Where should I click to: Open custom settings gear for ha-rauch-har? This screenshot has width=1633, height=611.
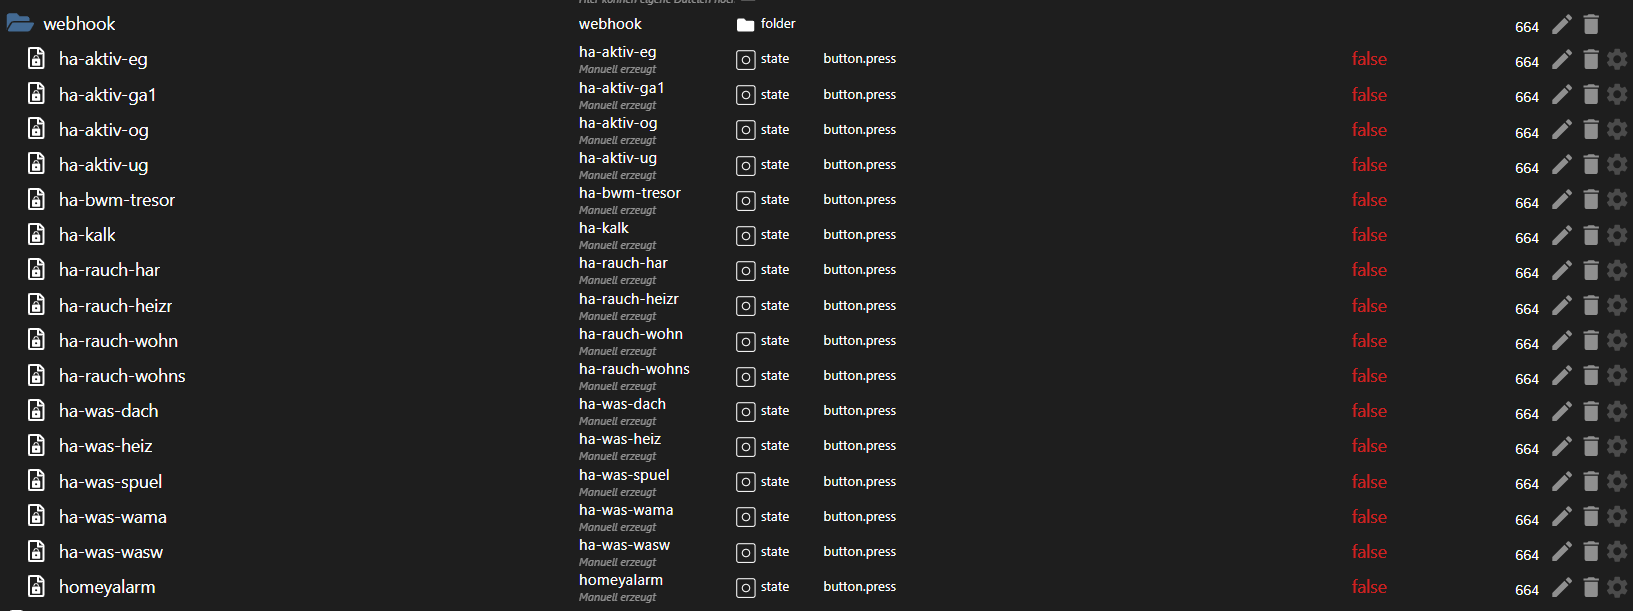(x=1617, y=270)
